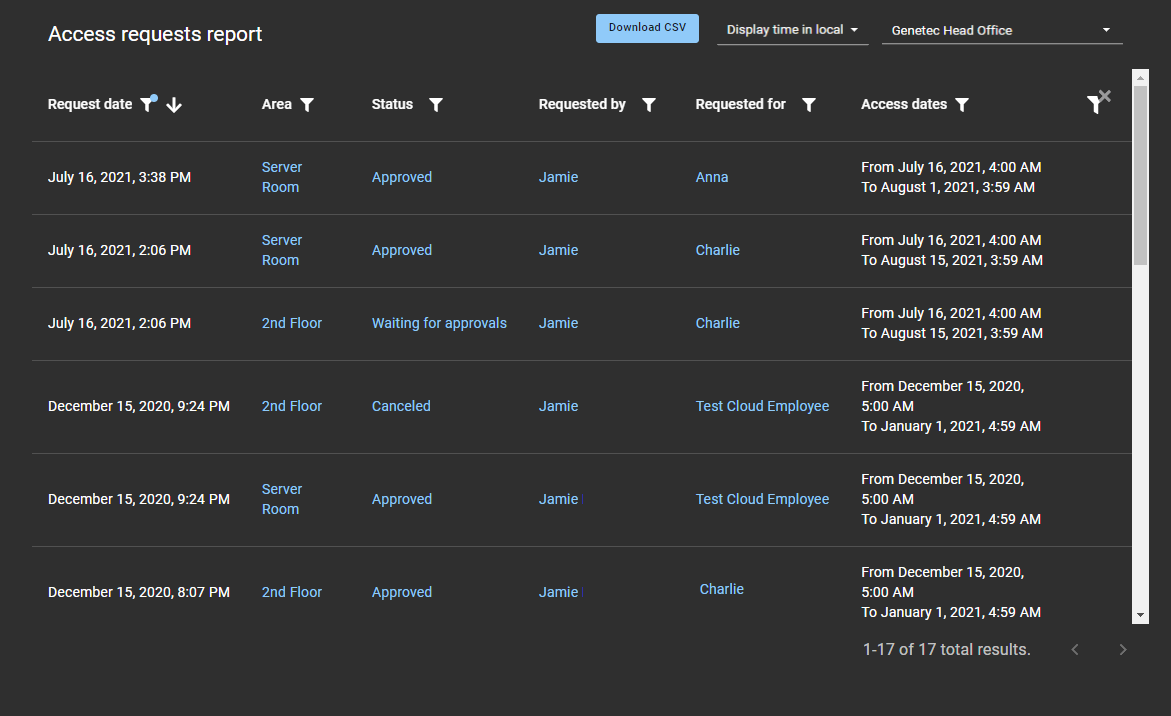This screenshot has width=1171, height=716.
Task: Open the Access dates filter
Action: tap(962, 105)
